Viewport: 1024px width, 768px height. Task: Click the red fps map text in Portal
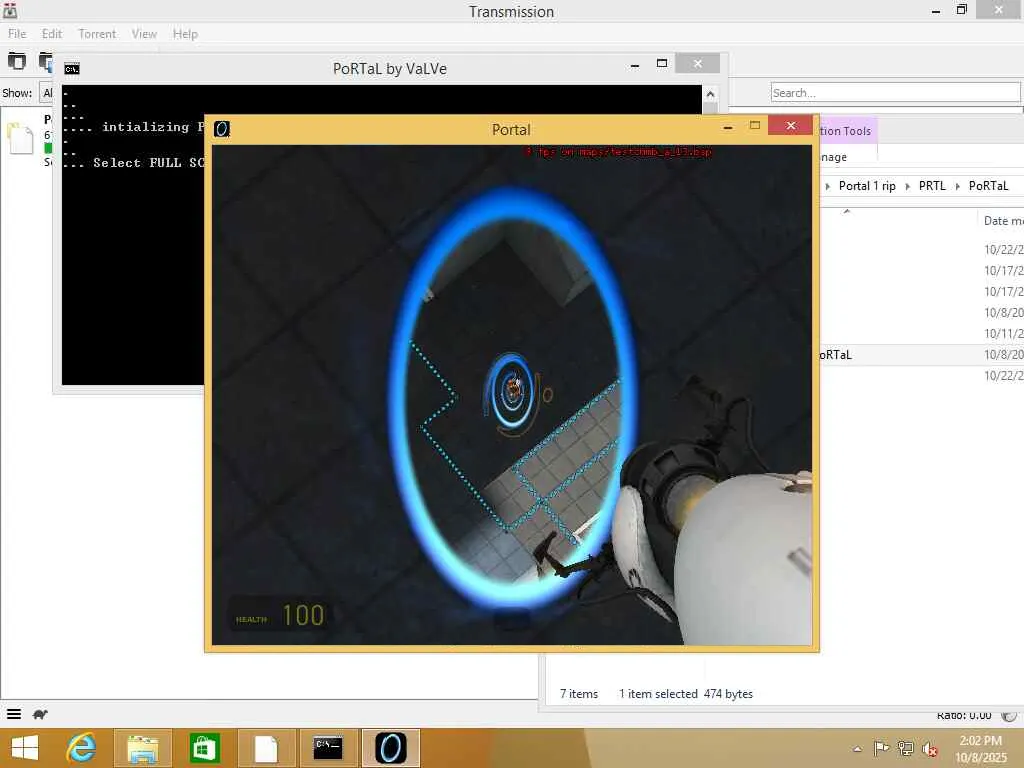click(618, 152)
